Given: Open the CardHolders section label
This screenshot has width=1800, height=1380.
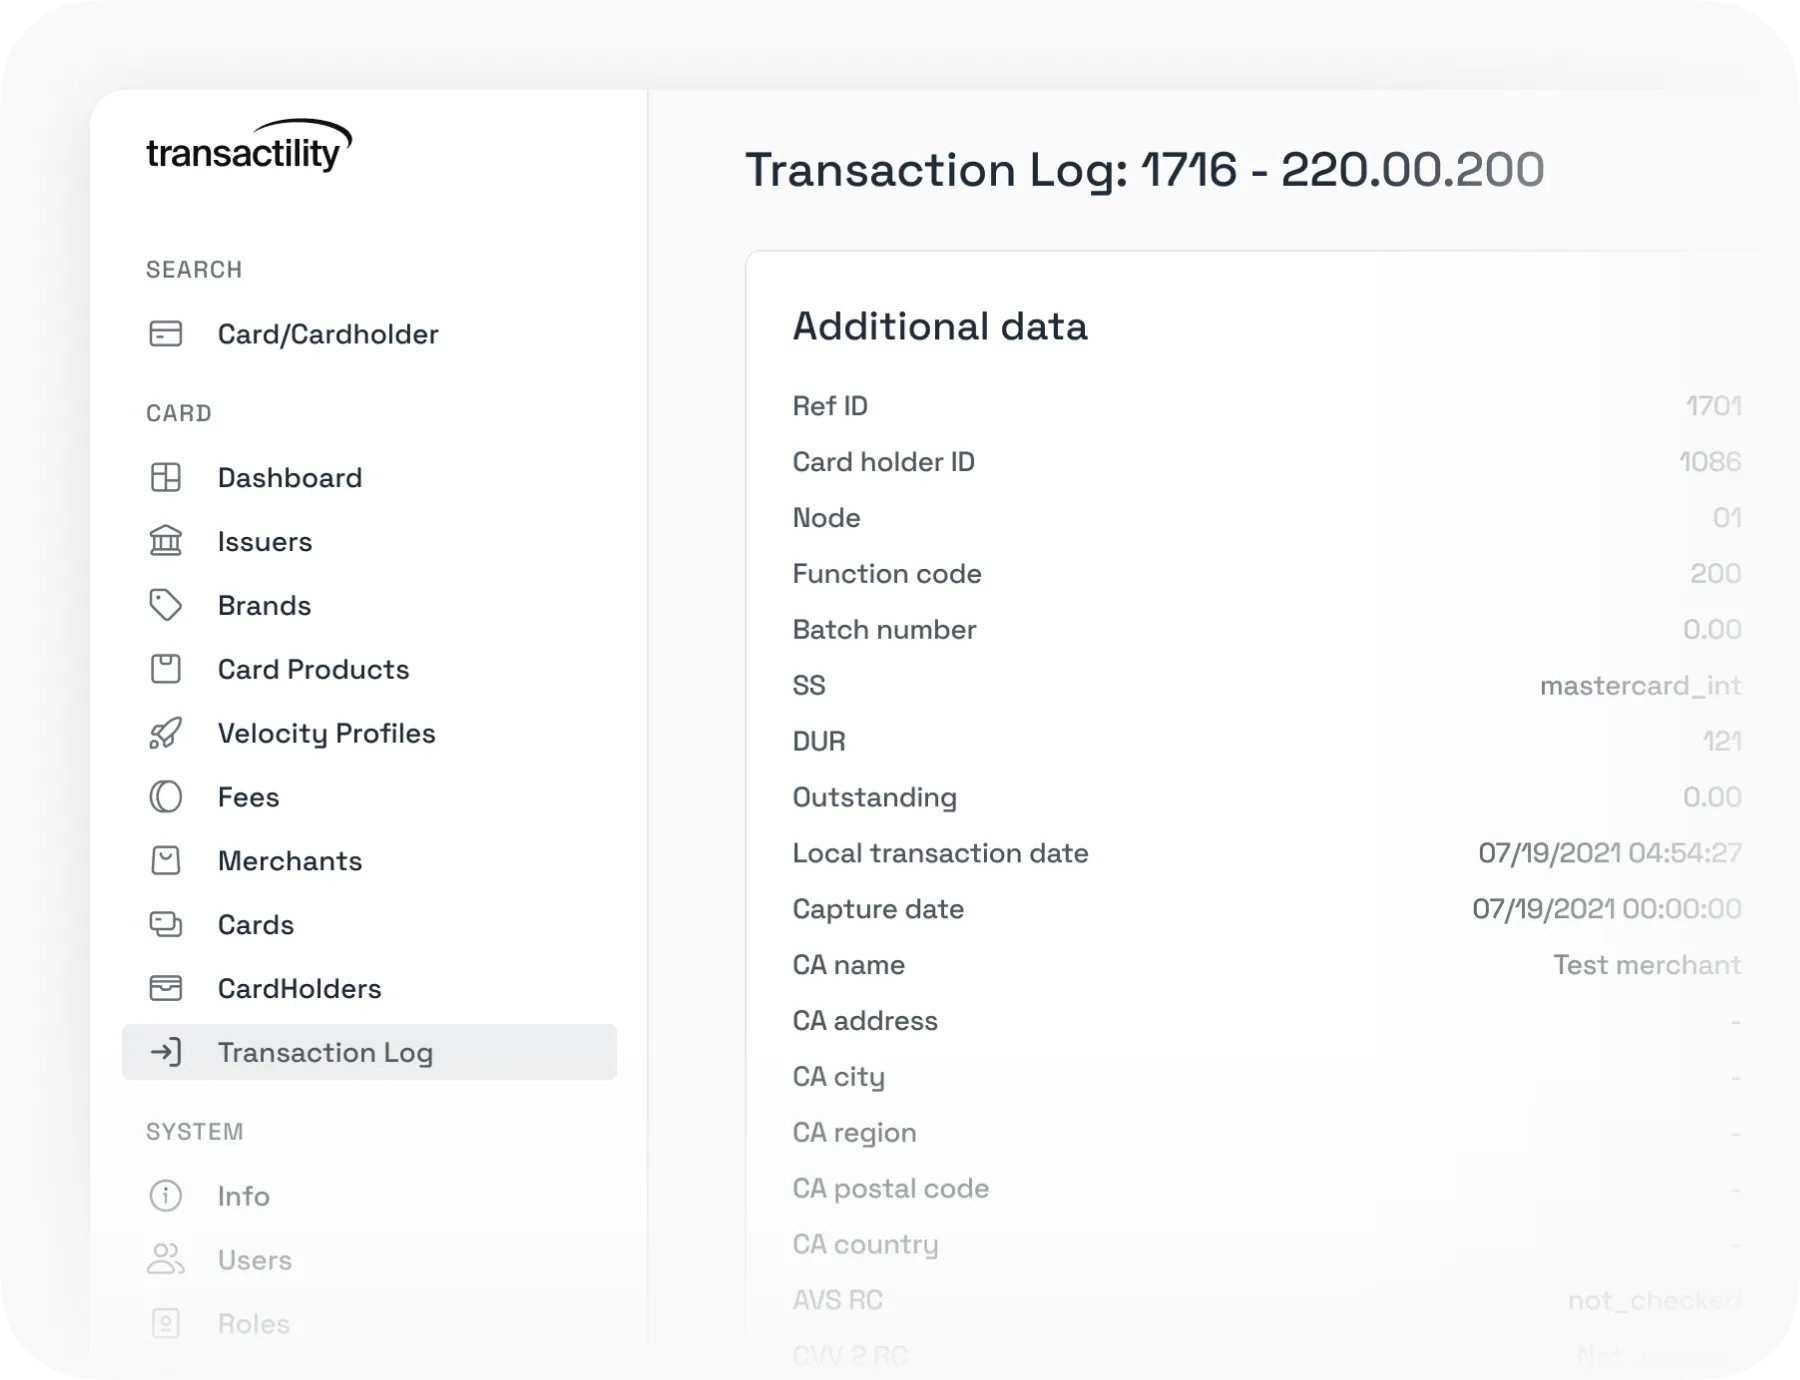Looking at the screenshot, I should pyautogui.click(x=300, y=989).
